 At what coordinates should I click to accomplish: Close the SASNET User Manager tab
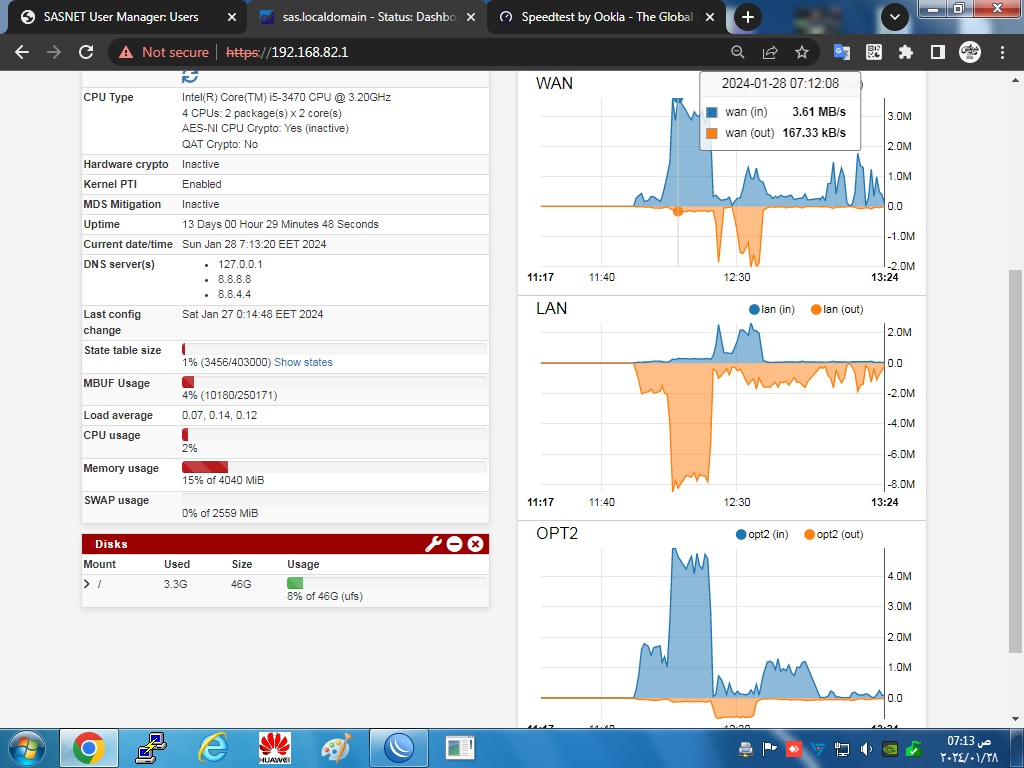(x=231, y=17)
